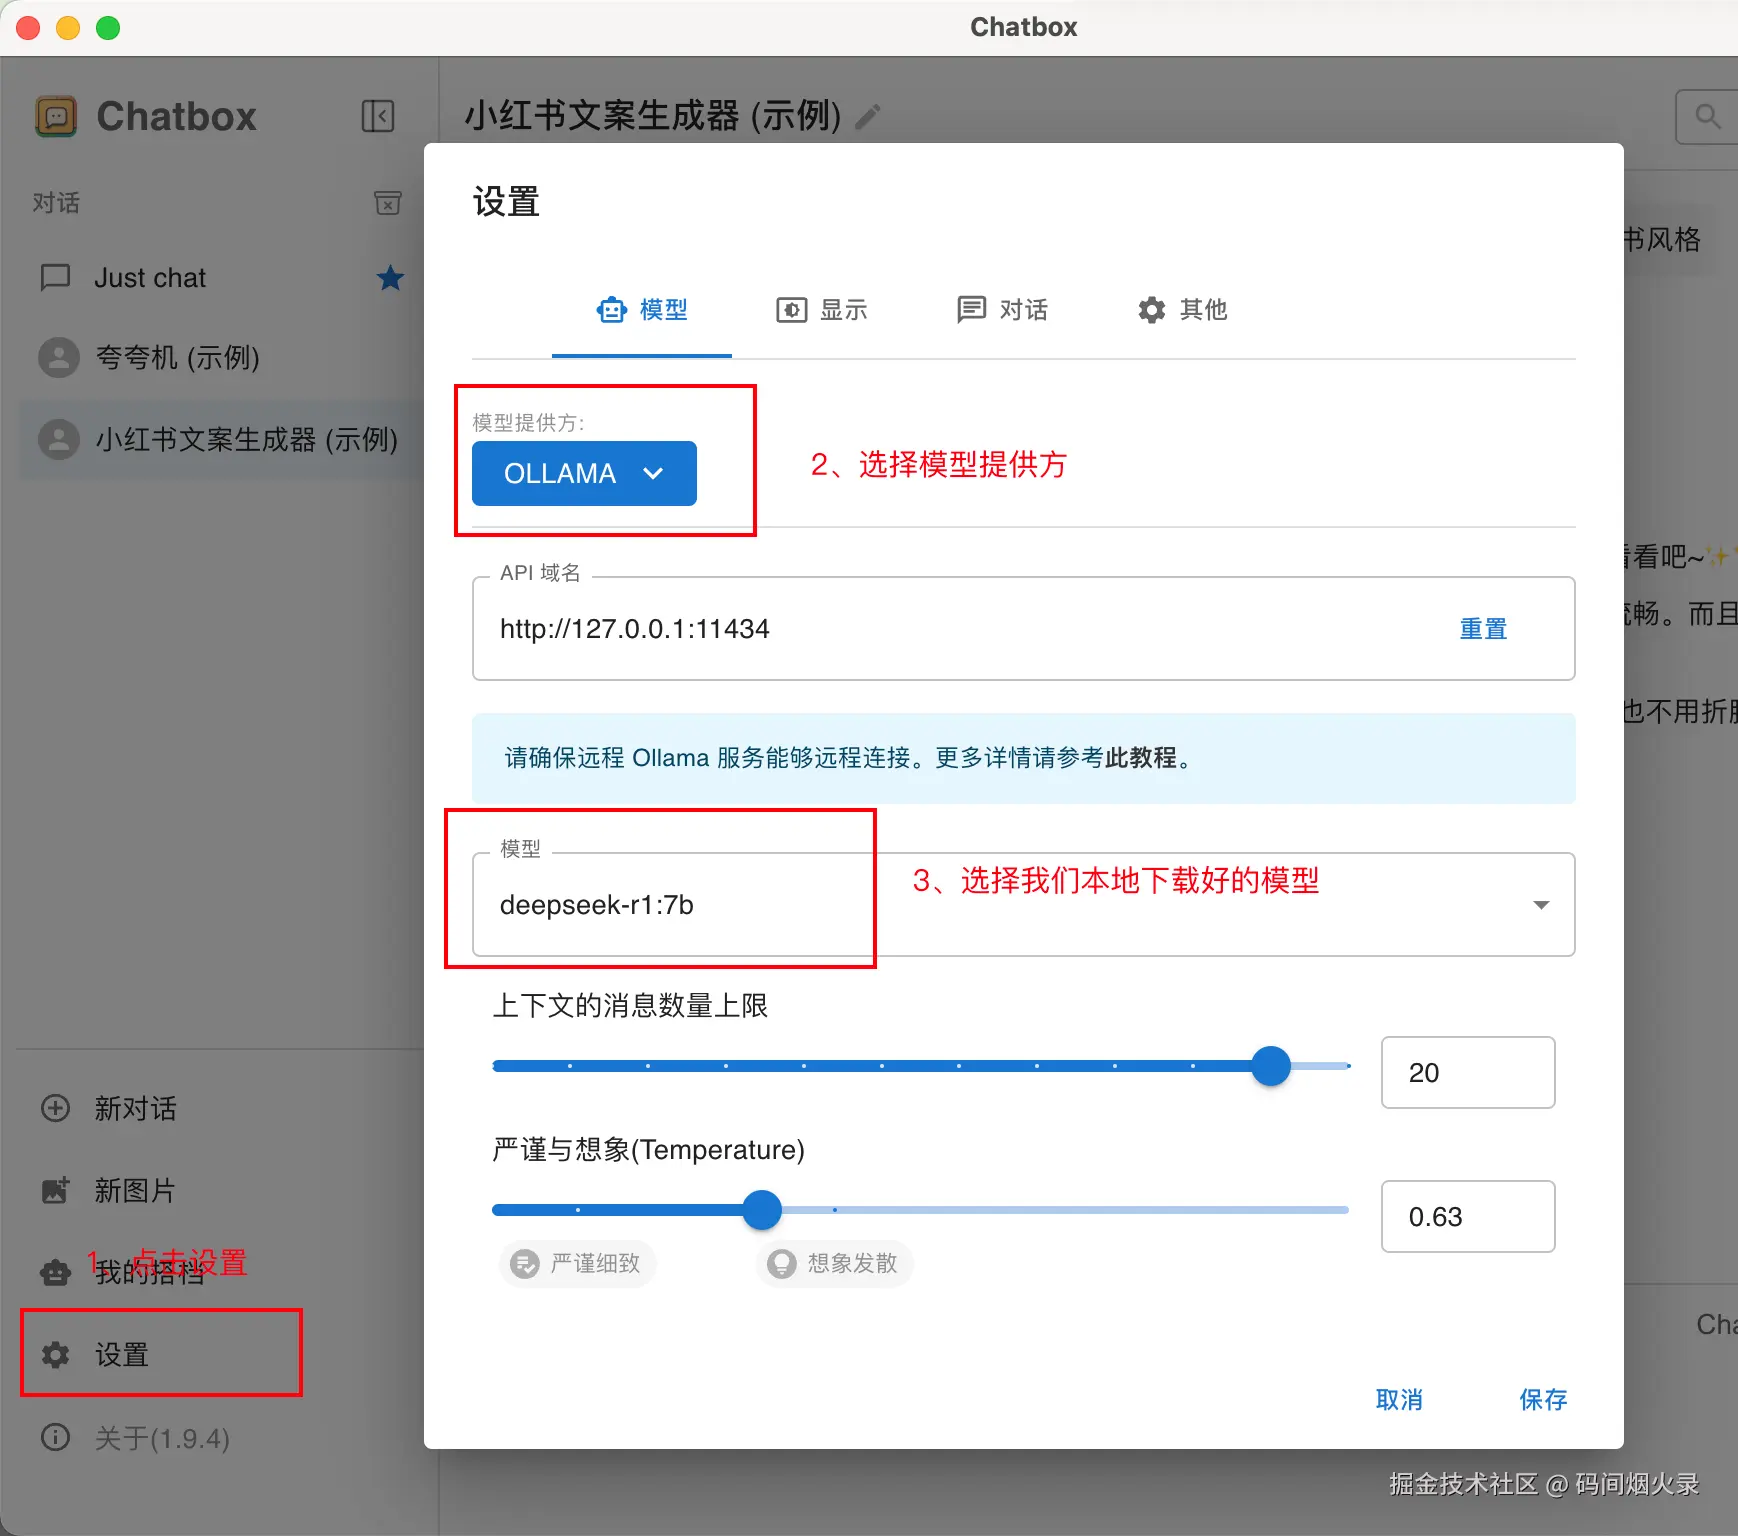Click the star icon on Just chat

390,277
